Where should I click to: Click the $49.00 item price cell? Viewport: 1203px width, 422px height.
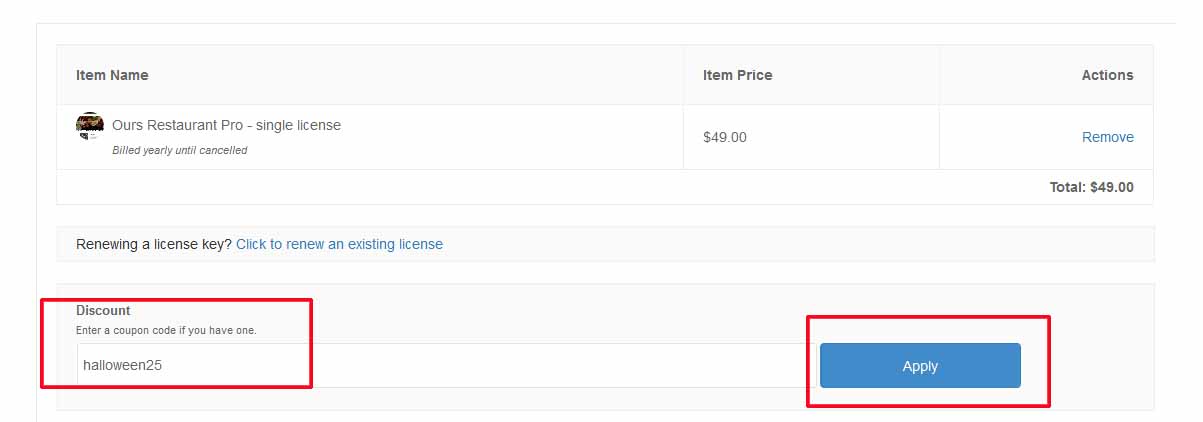tap(725, 137)
